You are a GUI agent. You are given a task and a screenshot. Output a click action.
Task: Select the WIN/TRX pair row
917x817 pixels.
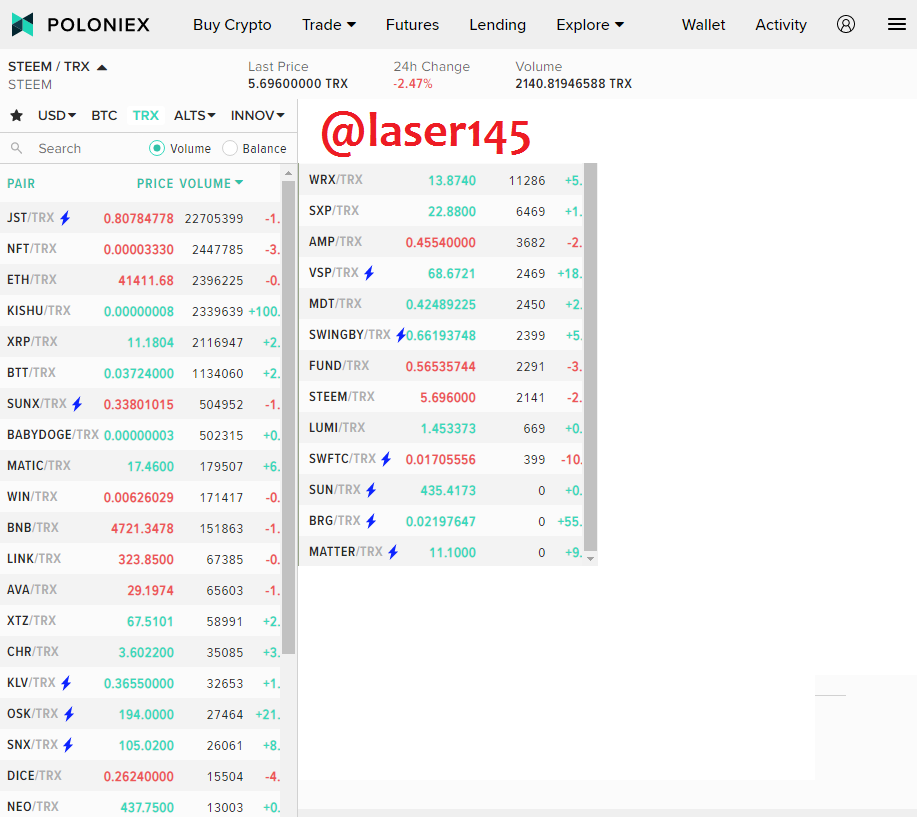coord(140,497)
